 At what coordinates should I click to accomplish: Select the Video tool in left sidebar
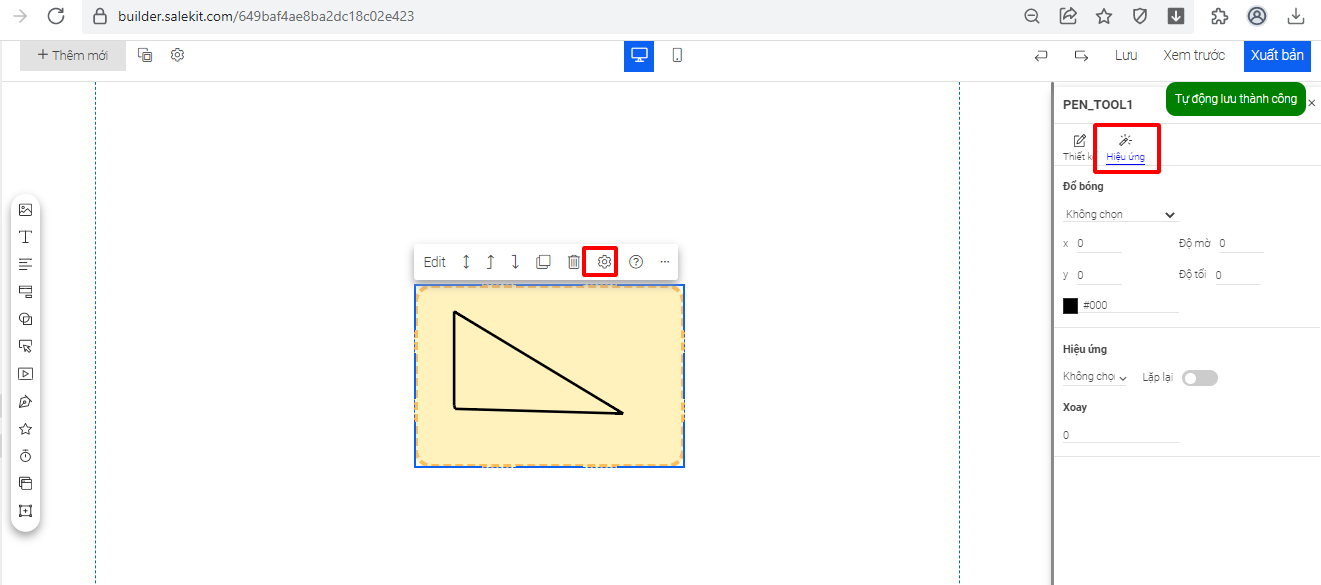point(26,374)
